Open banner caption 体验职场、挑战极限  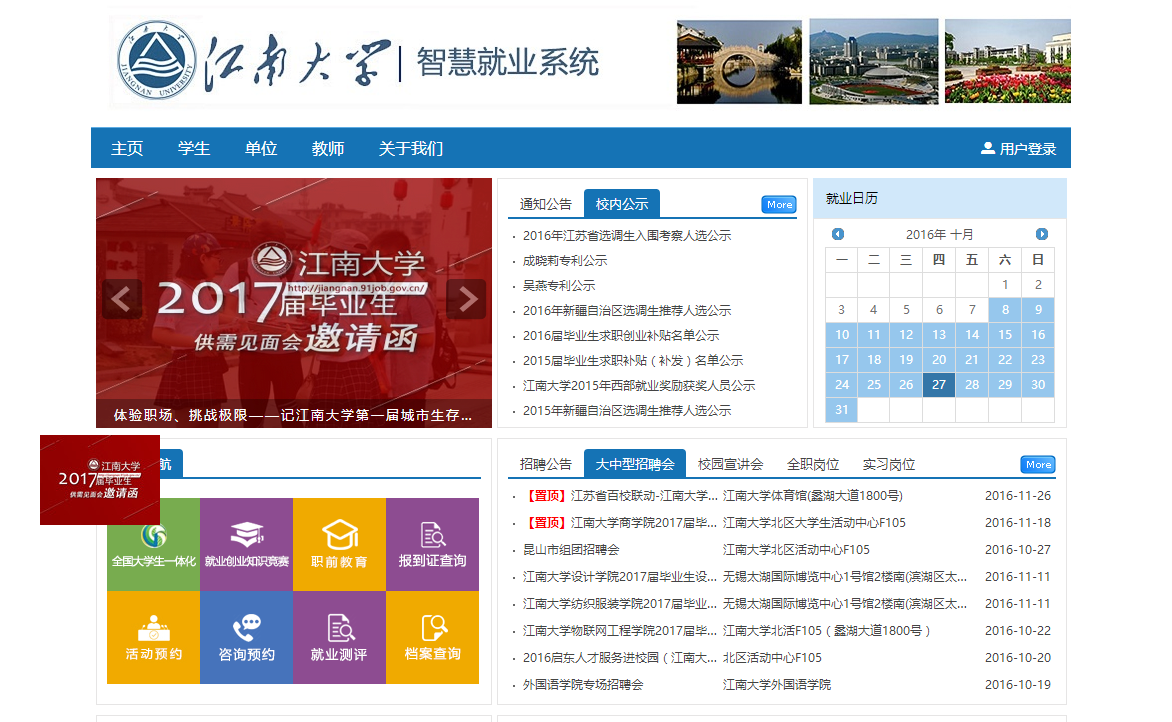[292, 415]
